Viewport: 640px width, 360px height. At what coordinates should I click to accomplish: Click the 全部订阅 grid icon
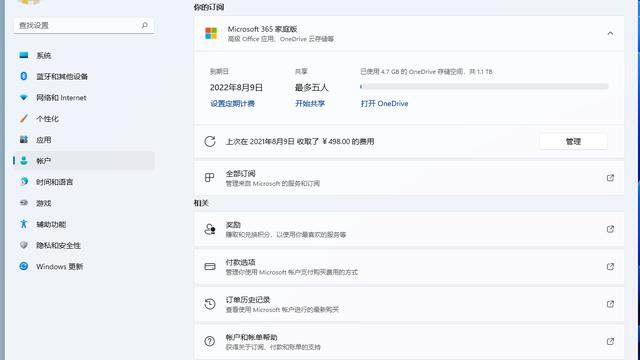(209, 178)
